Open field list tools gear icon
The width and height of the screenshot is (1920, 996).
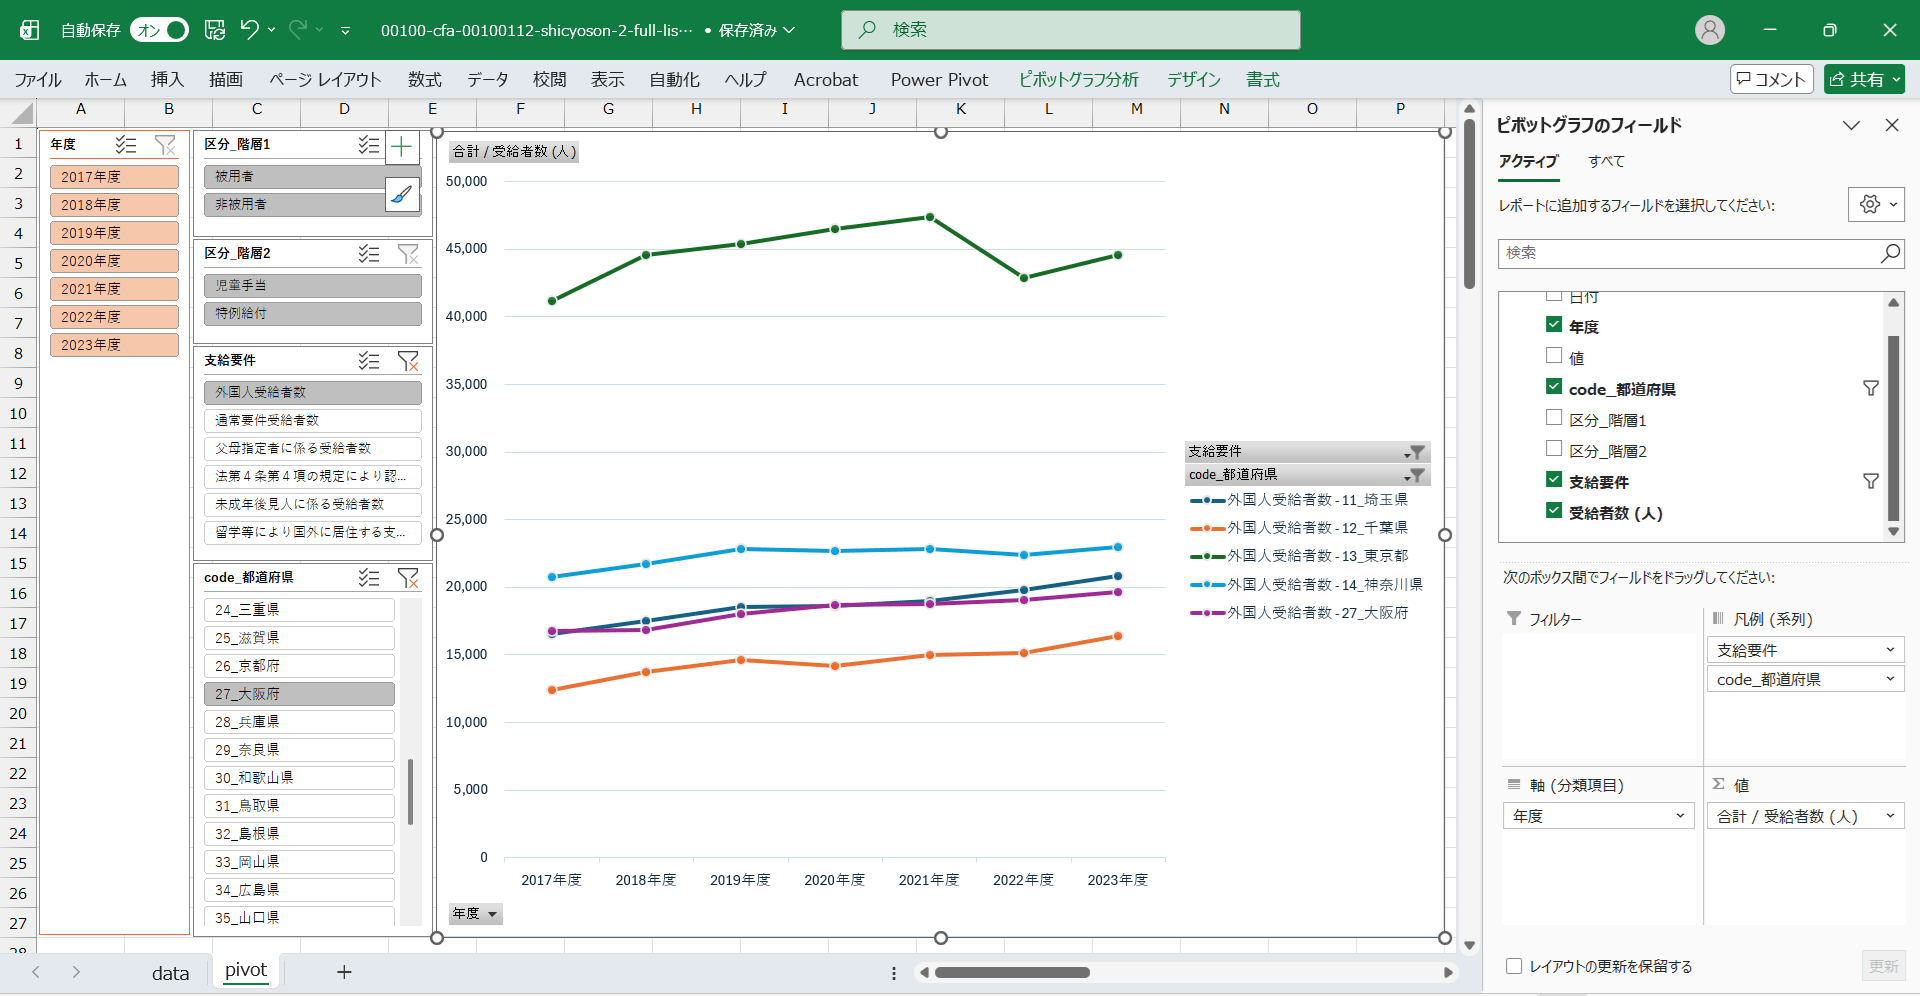(x=1875, y=204)
